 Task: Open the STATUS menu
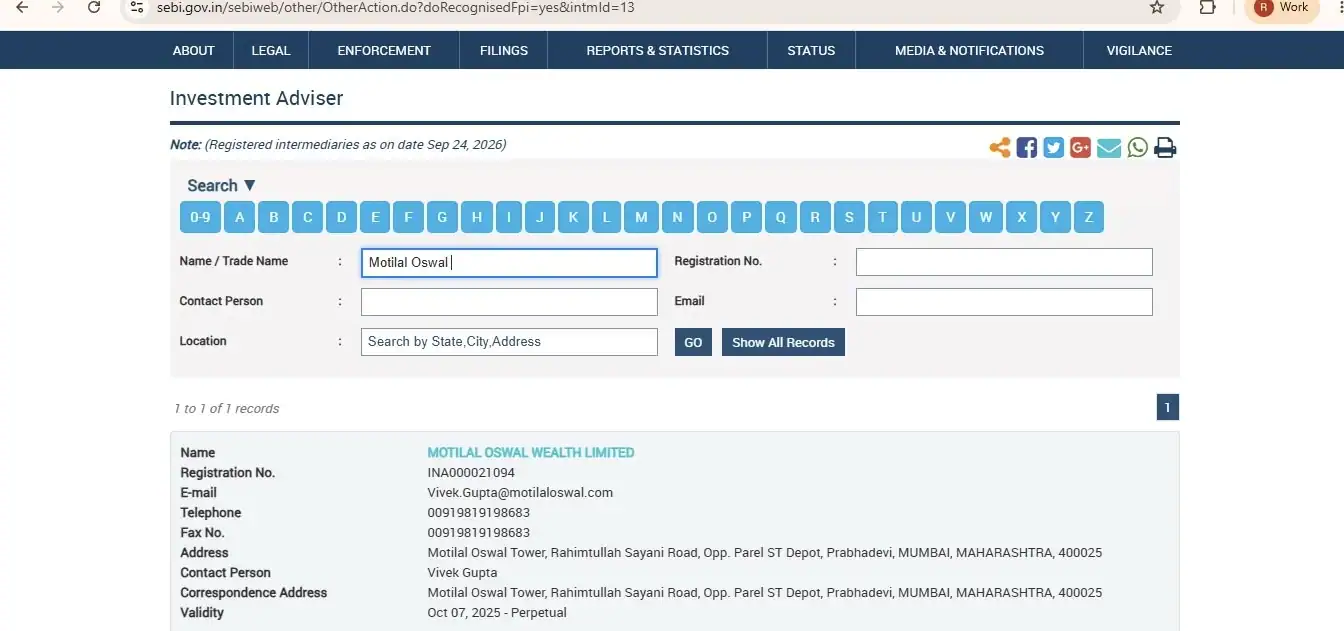(x=811, y=50)
